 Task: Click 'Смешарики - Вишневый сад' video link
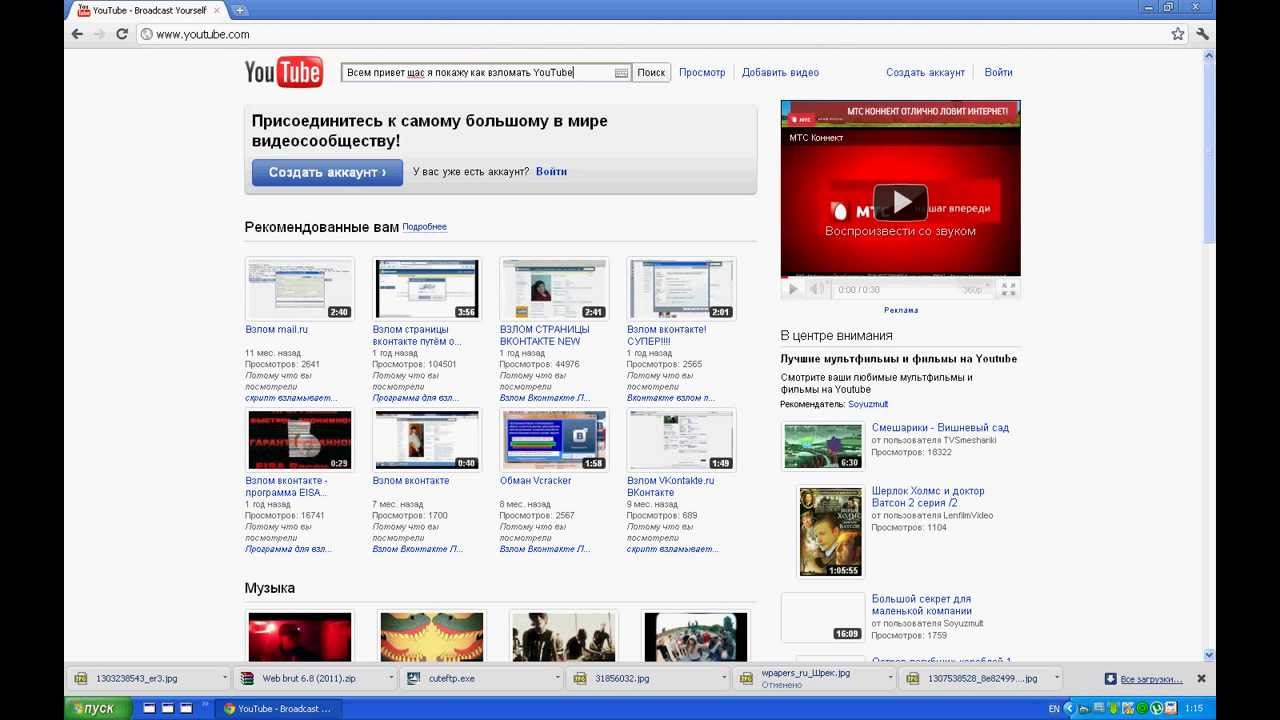point(940,428)
